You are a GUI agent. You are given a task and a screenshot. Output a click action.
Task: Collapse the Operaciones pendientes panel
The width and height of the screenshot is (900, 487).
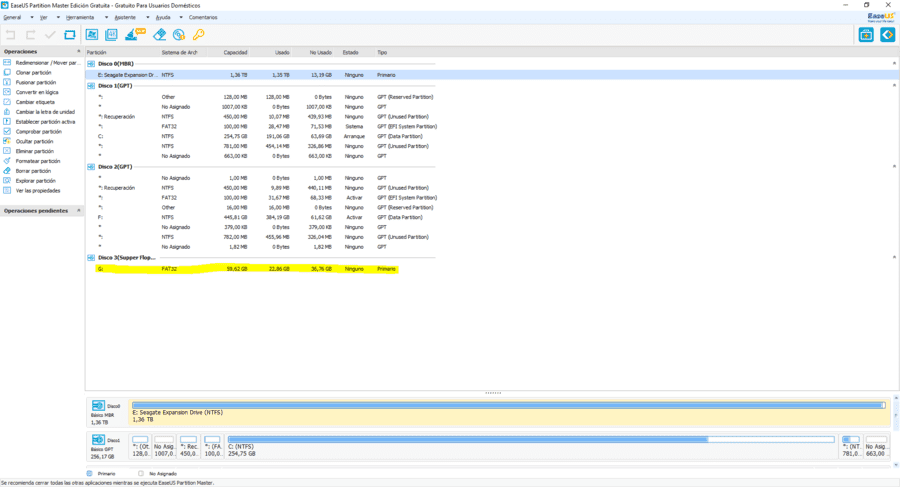79,210
